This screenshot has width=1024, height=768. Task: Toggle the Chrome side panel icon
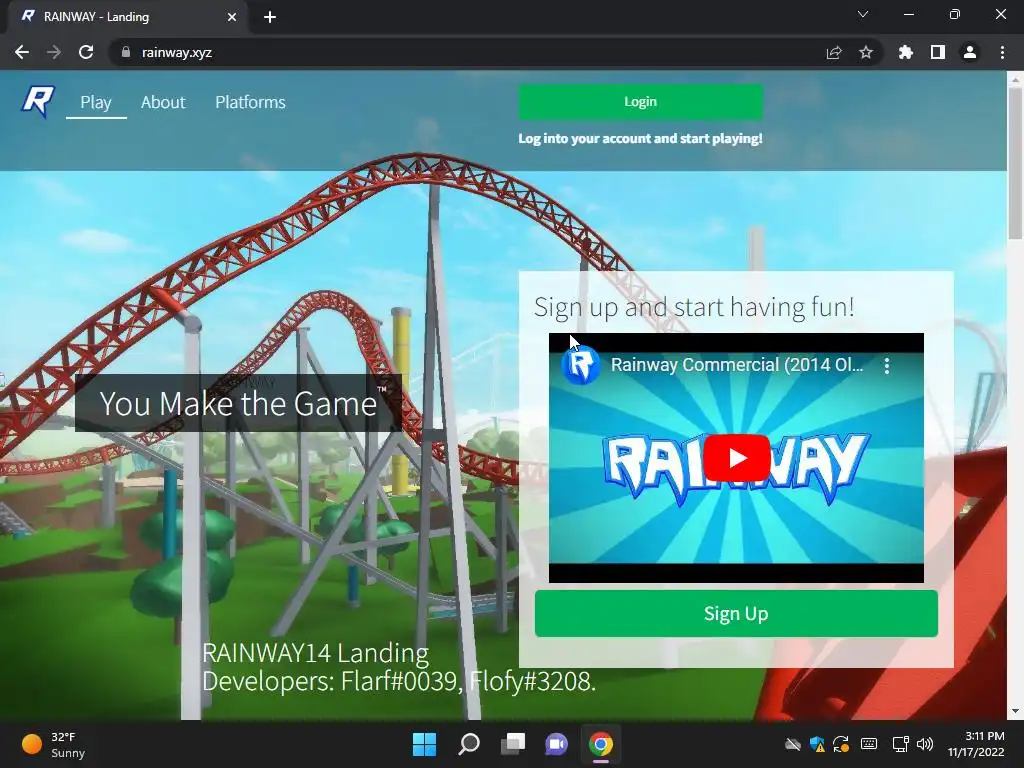pos(938,52)
